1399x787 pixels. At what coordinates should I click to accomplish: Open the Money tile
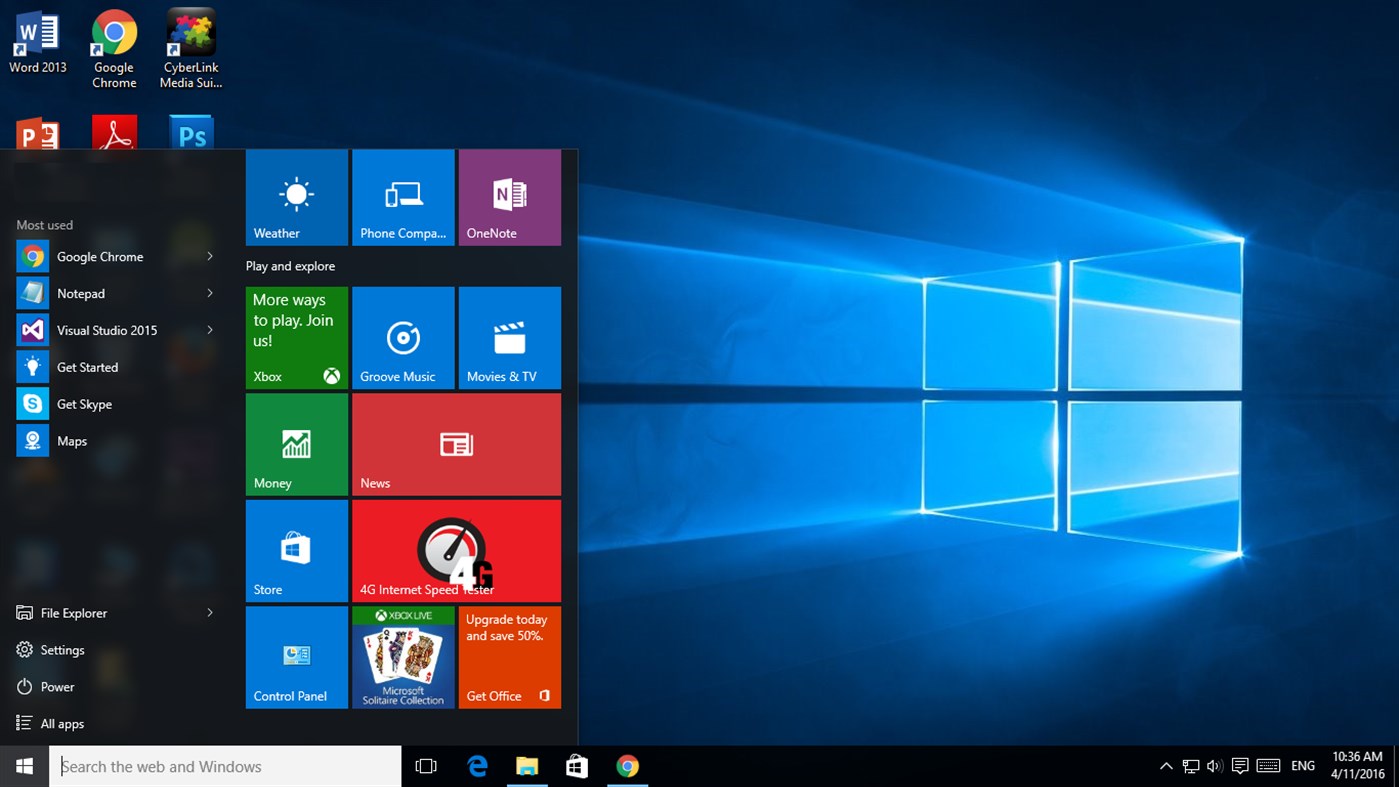pyautogui.click(x=297, y=444)
